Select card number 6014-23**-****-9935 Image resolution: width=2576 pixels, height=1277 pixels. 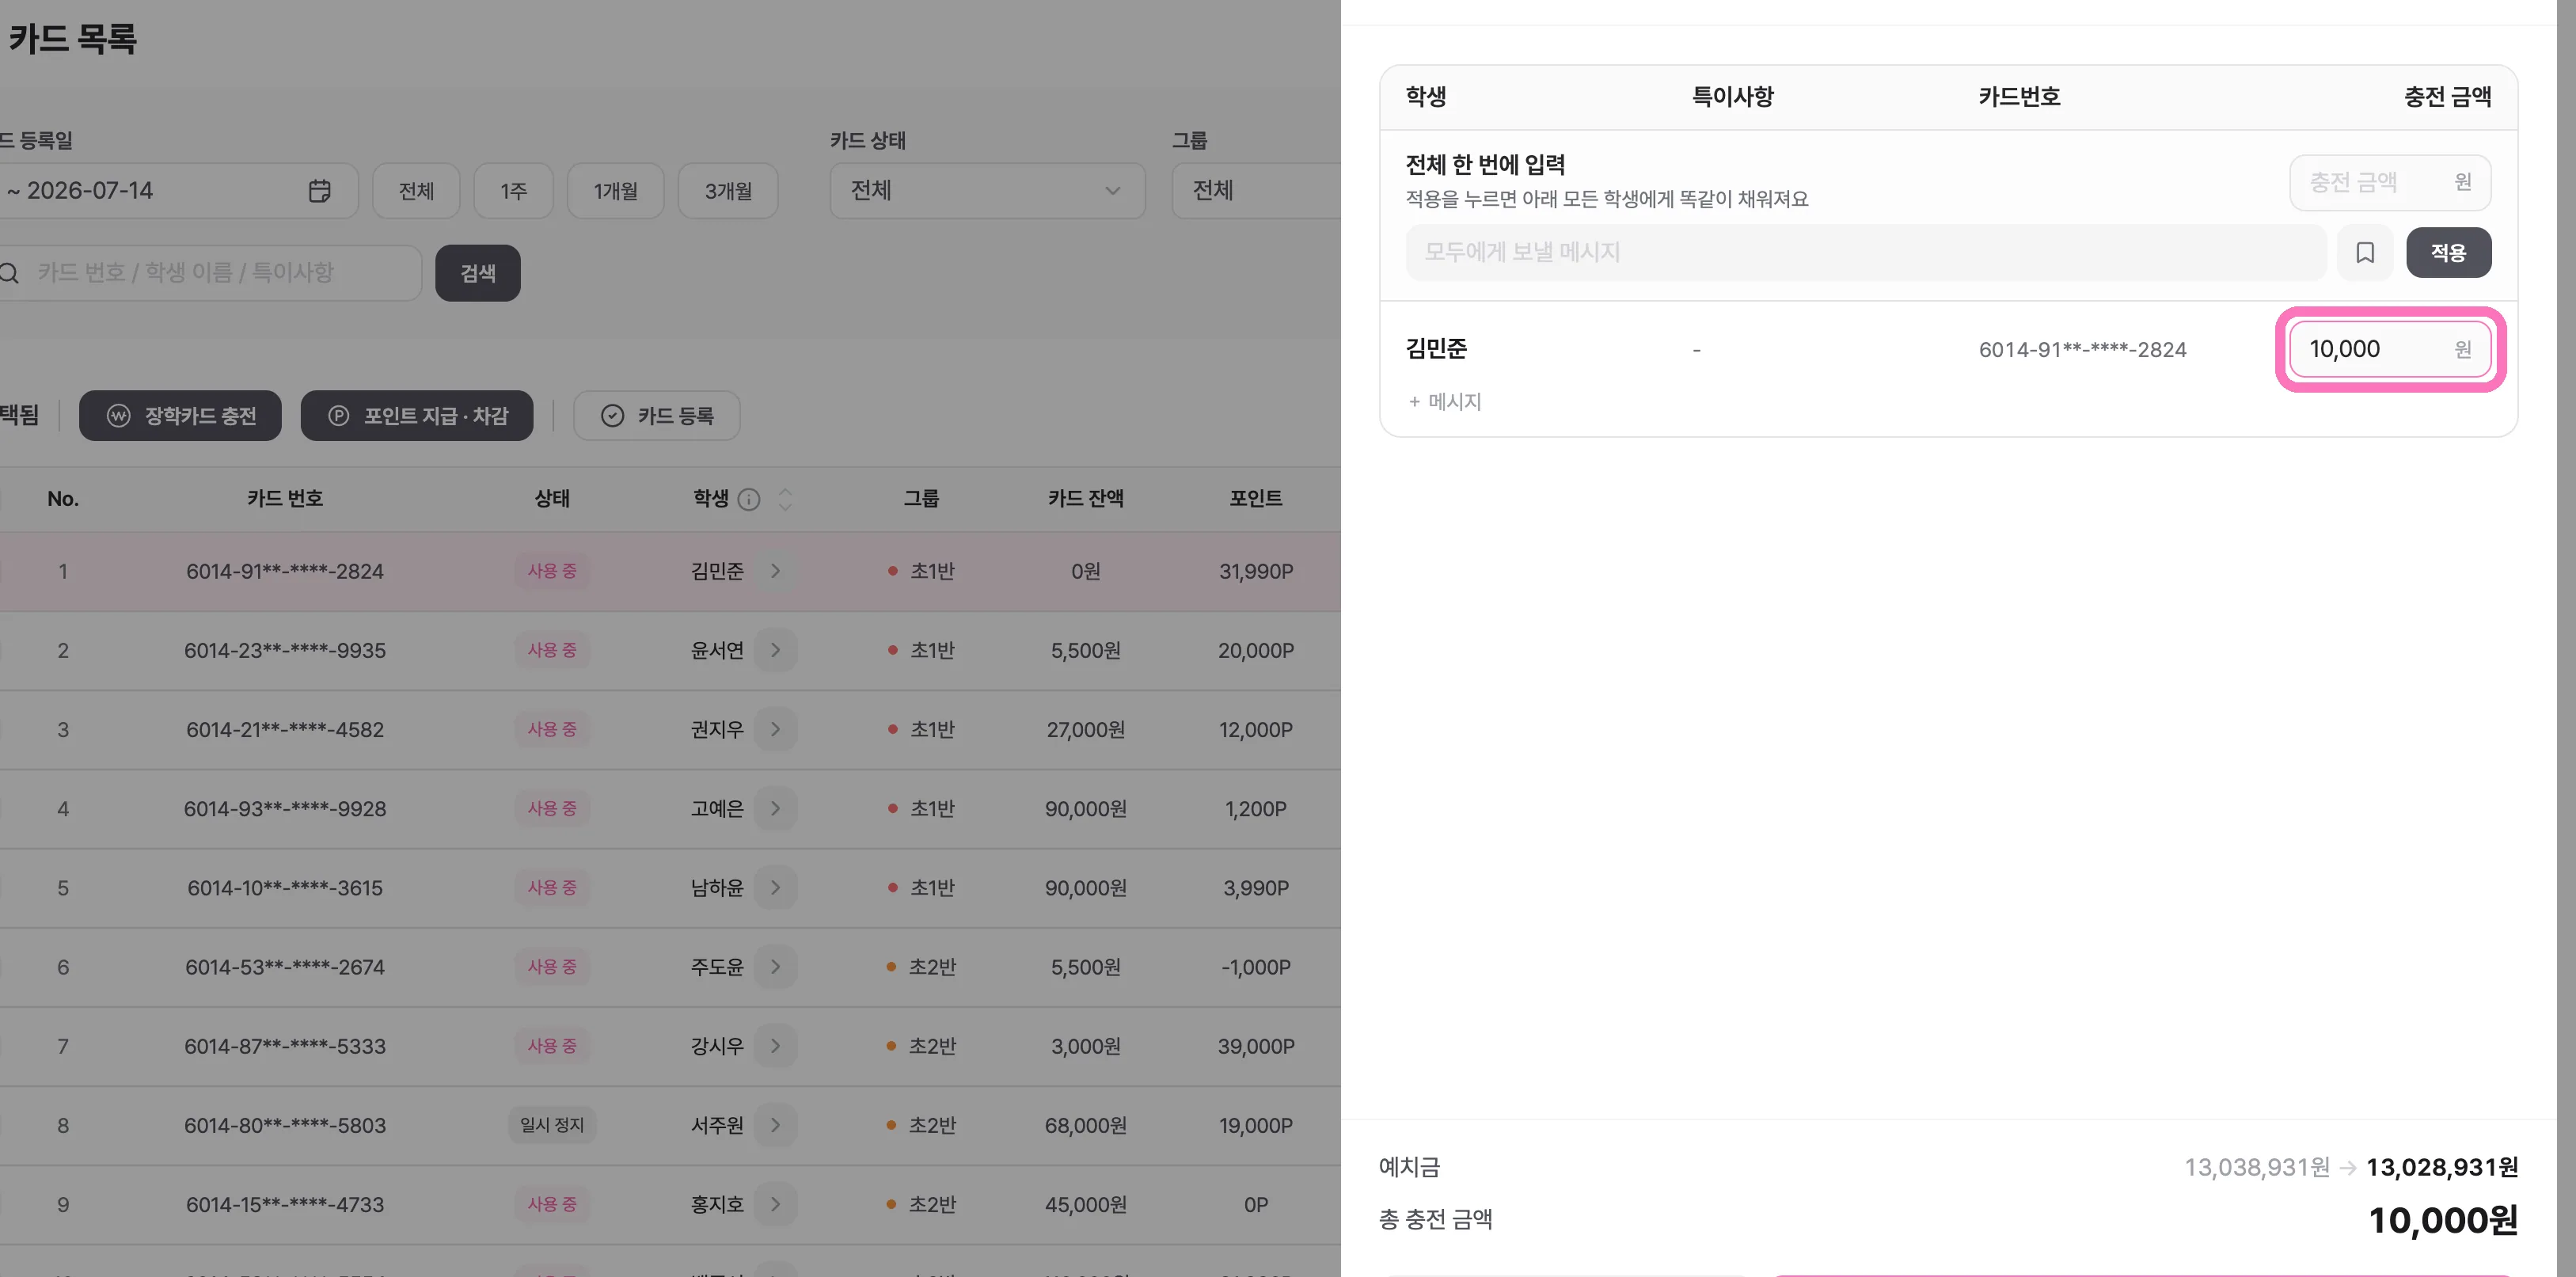click(x=285, y=651)
